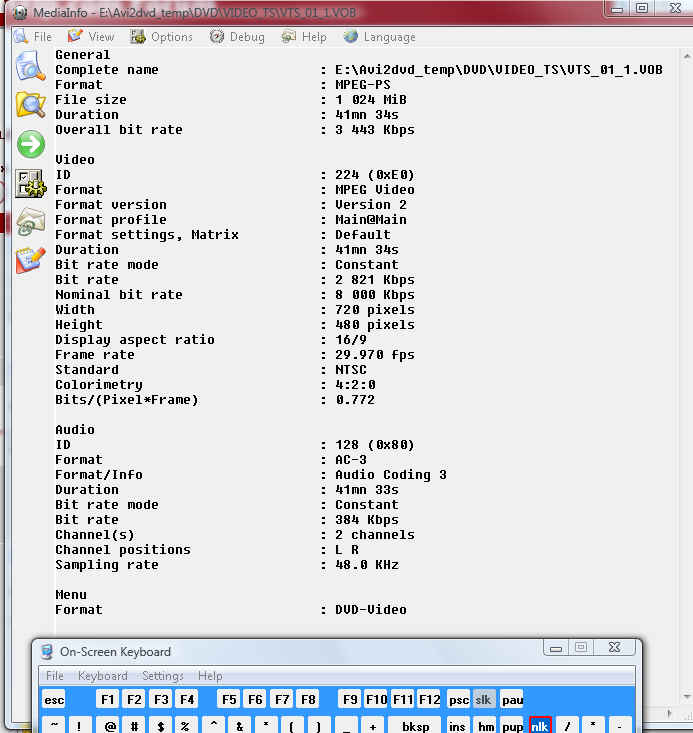Open preferences via the checkbox-gear sidebar icon

click(x=31, y=183)
